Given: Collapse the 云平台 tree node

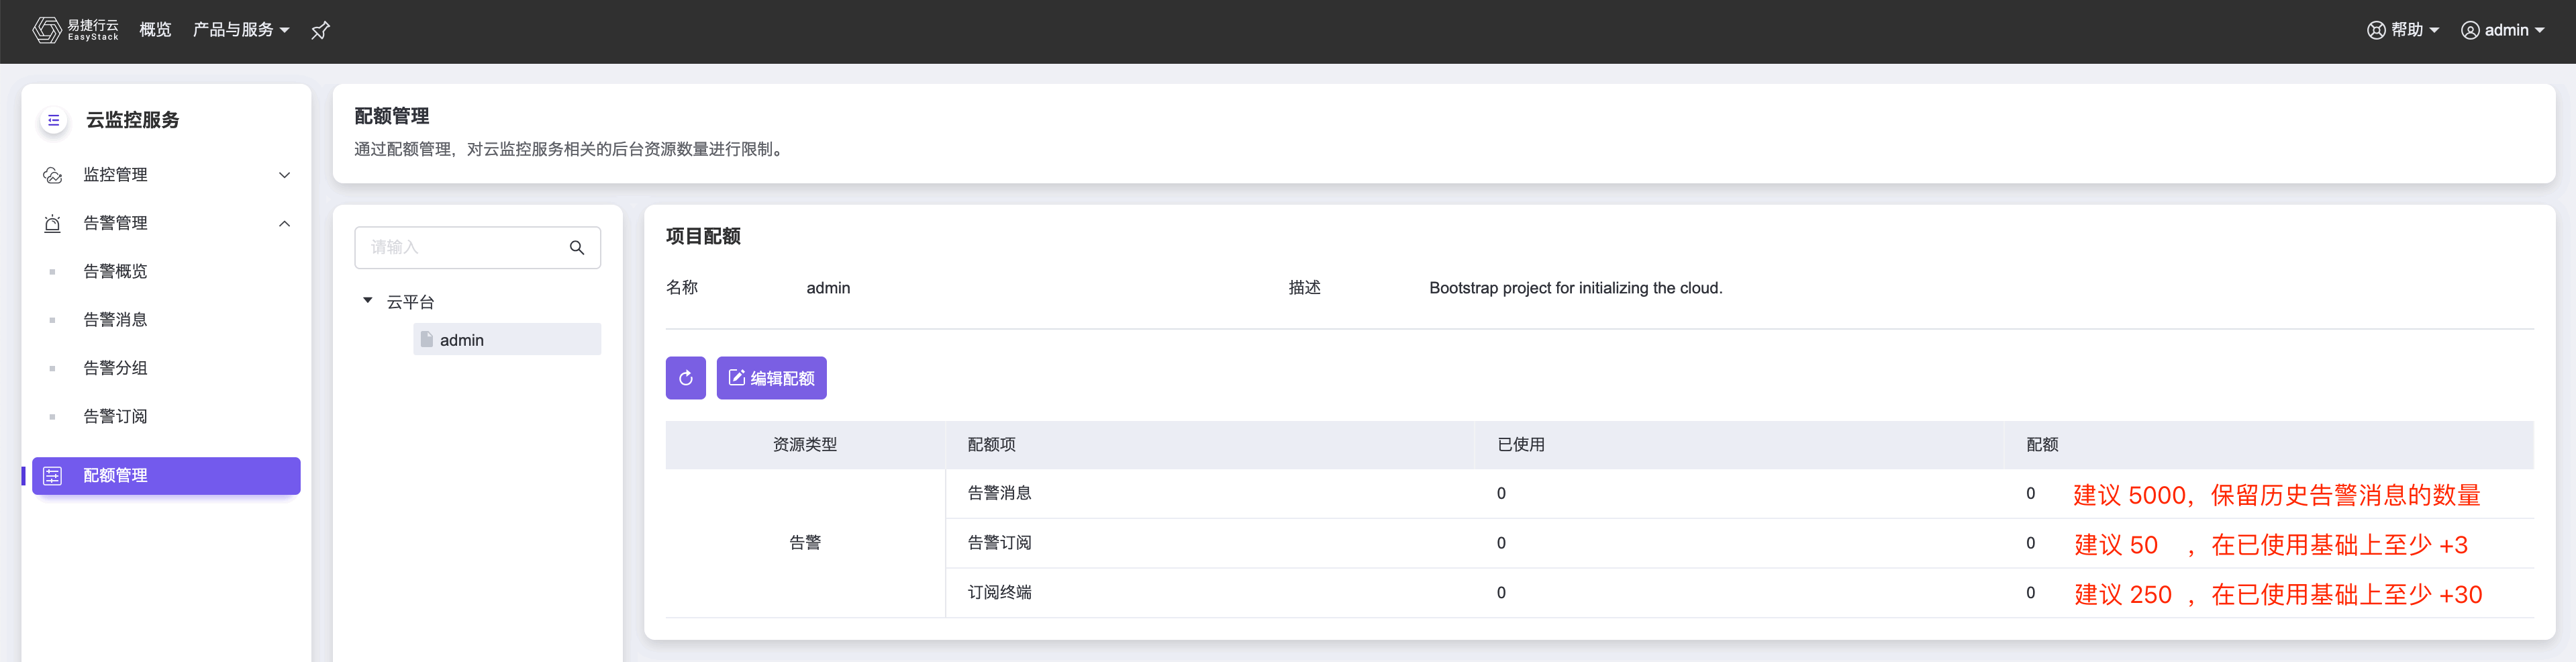Looking at the screenshot, I should (x=368, y=301).
